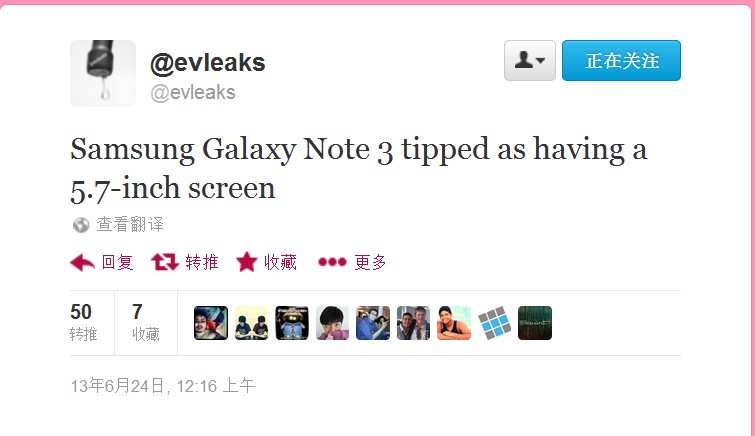Screen dimensions: 755x436
Task: Click the cartoon character avatar
Action: point(292,323)
